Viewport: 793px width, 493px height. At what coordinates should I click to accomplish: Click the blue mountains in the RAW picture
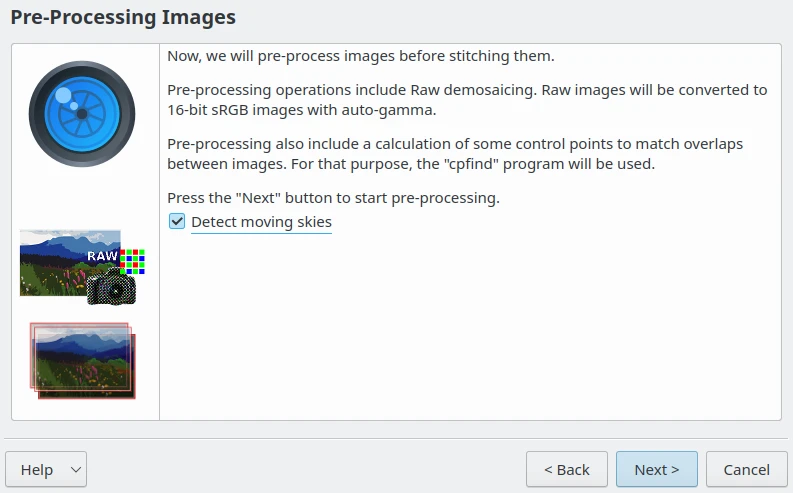tap(60, 246)
